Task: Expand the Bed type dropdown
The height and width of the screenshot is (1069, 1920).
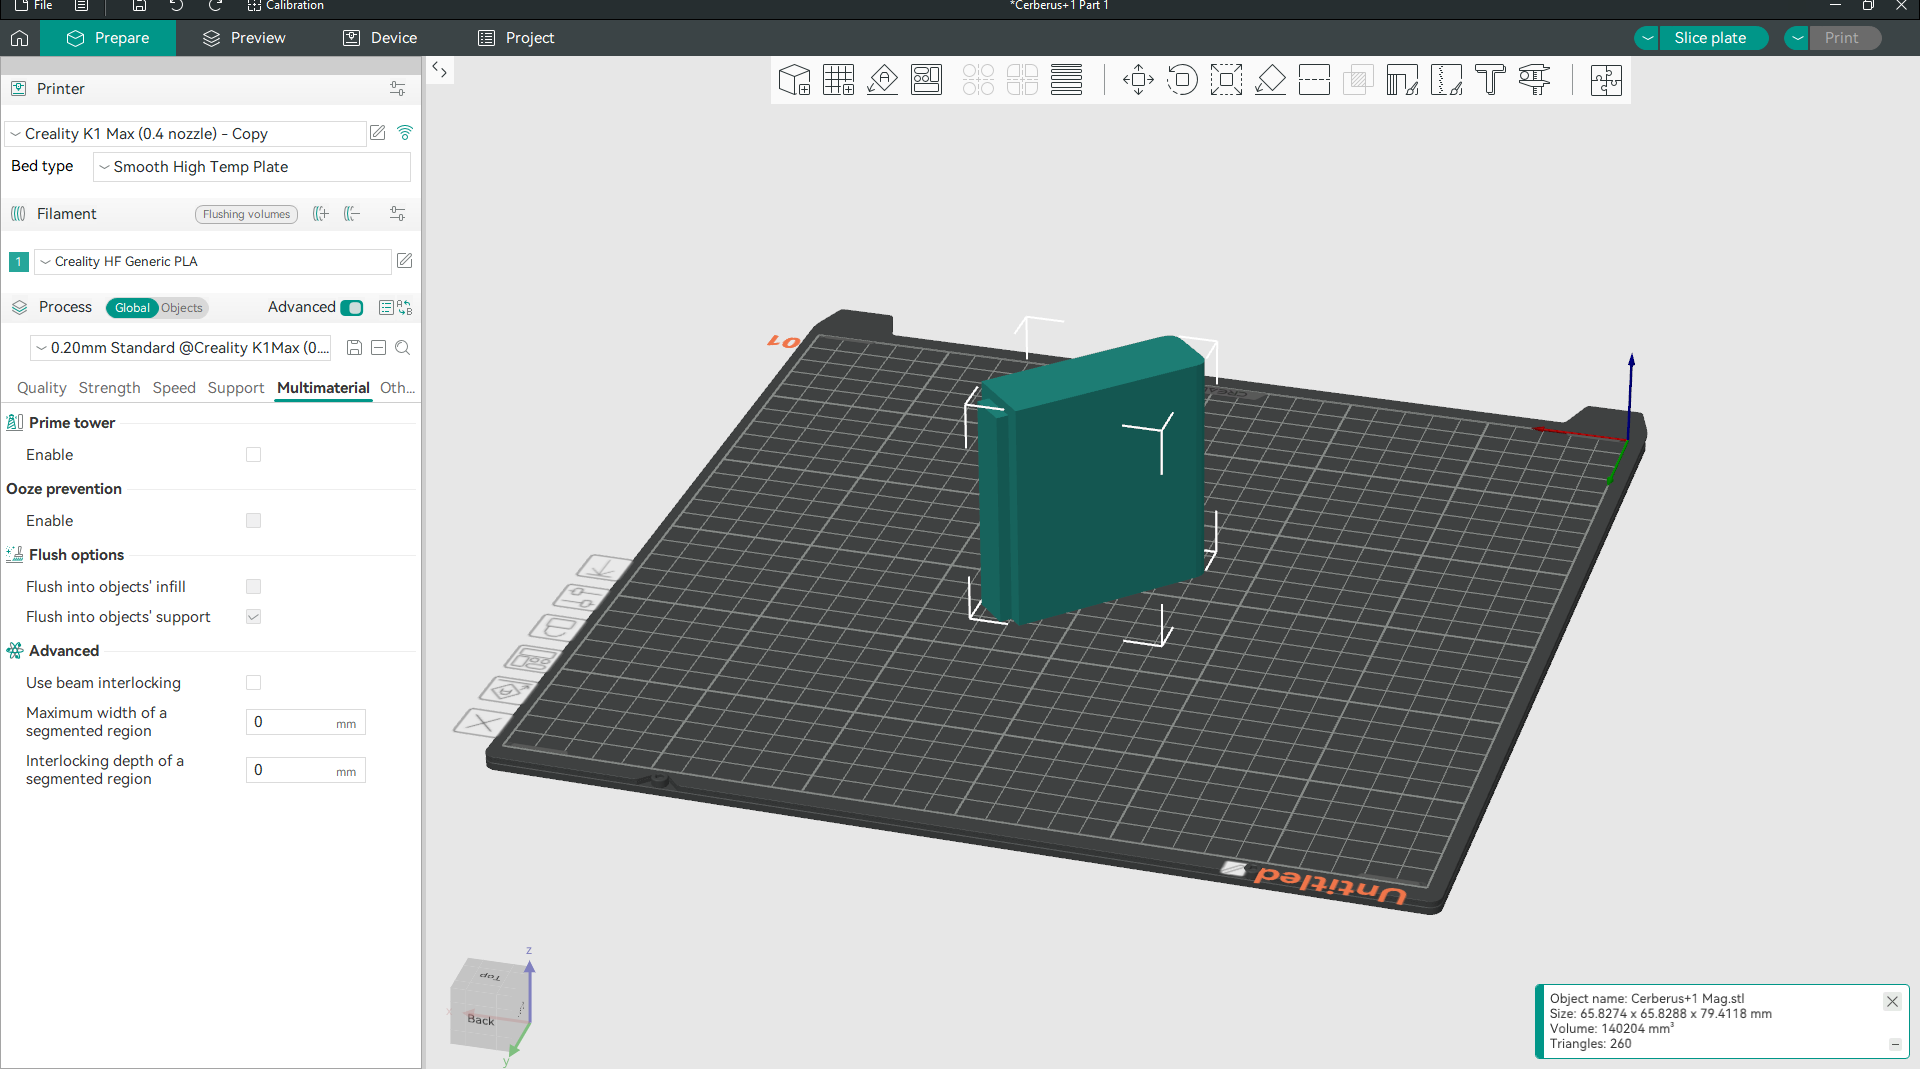Action: (252, 167)
